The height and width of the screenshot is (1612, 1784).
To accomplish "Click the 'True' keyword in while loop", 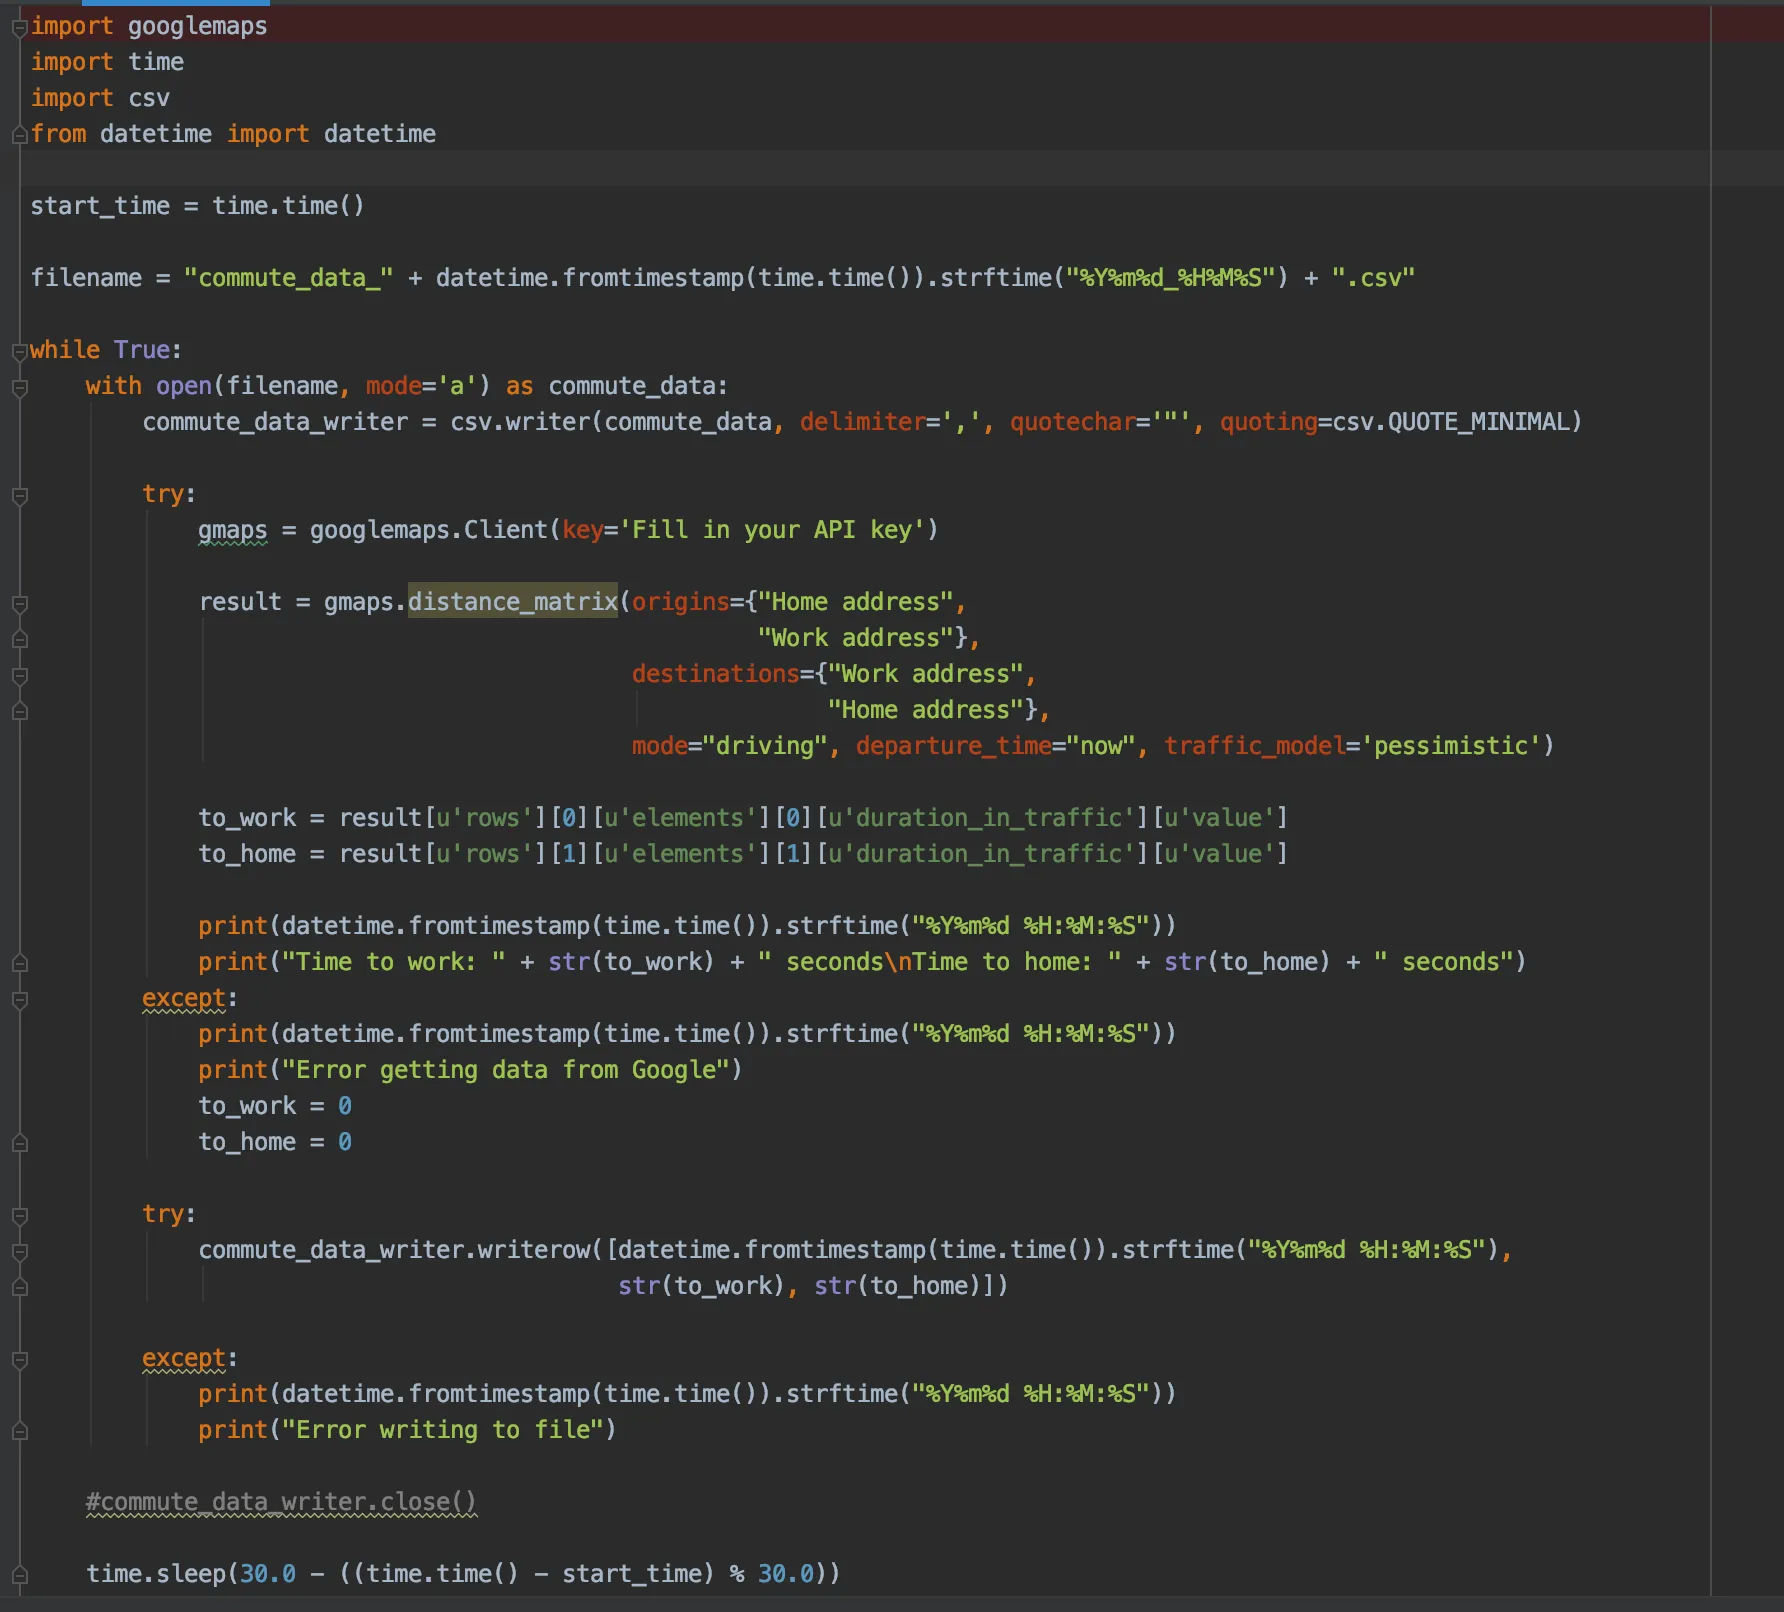I will click(142, 350).
